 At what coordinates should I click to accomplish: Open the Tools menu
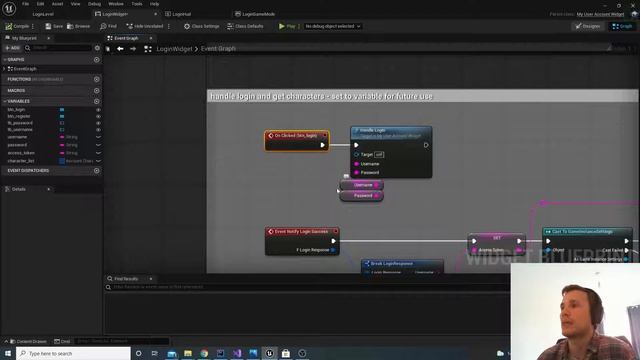(x=137, y=4)
